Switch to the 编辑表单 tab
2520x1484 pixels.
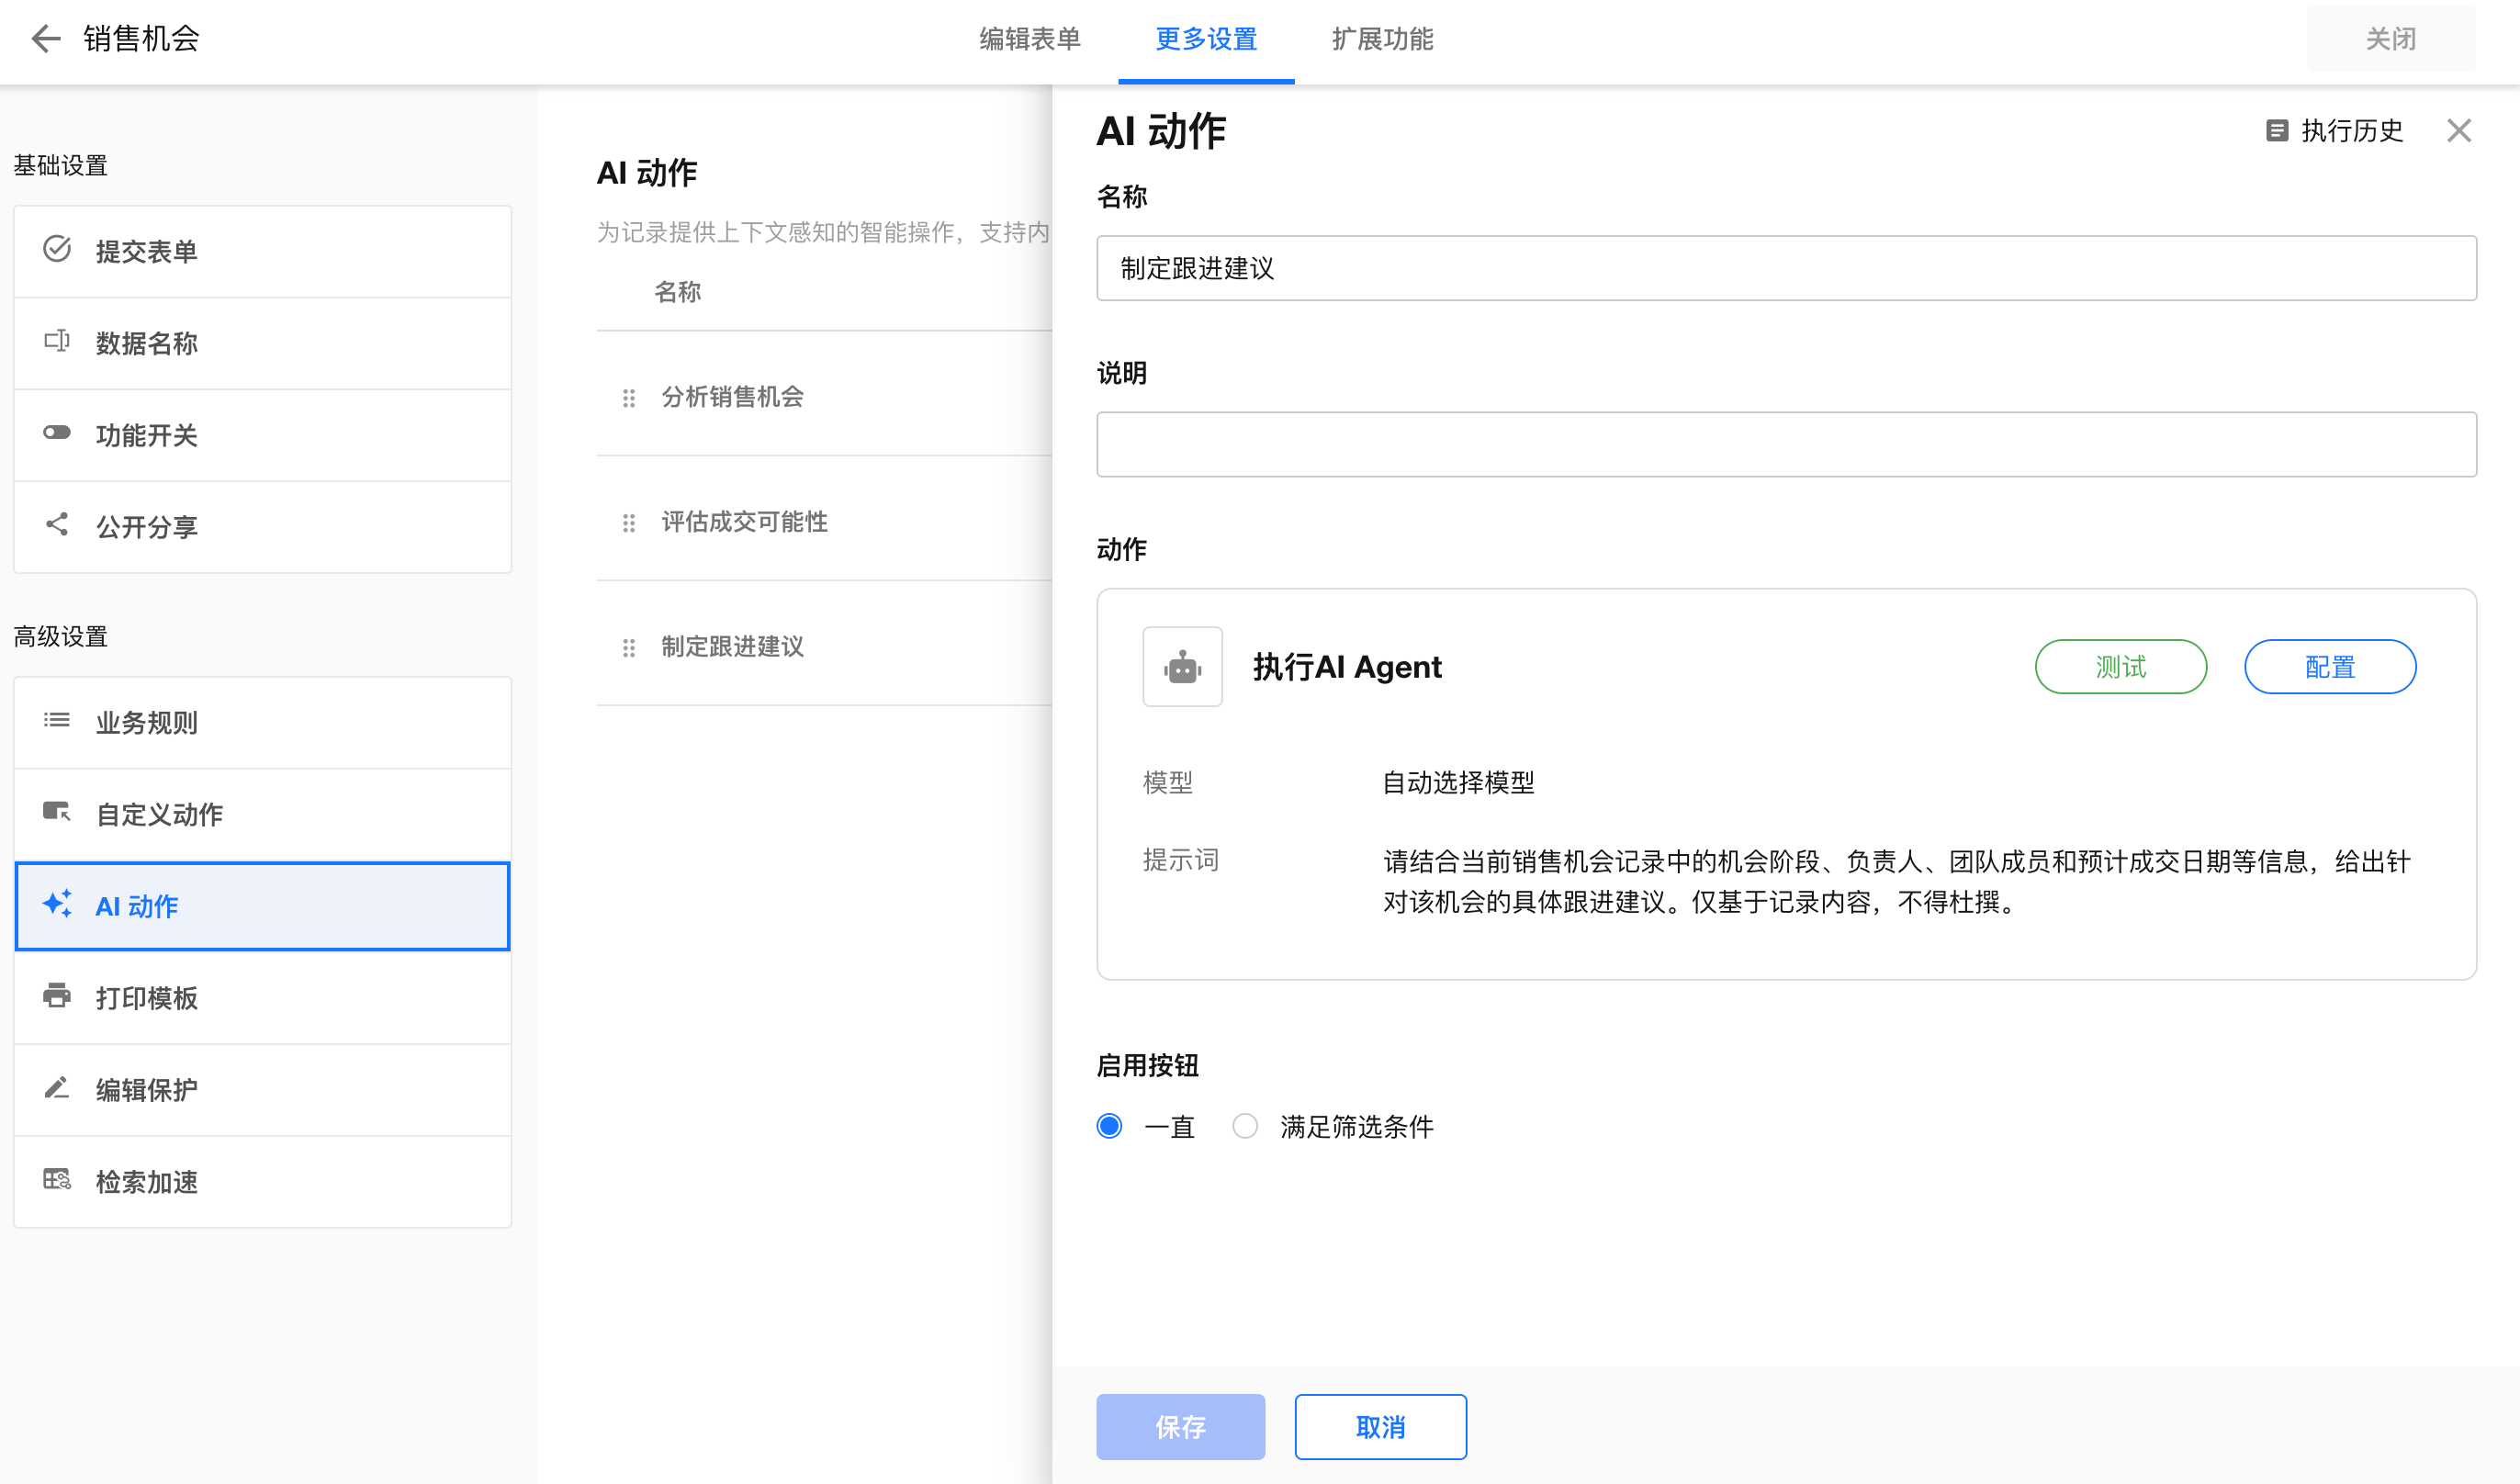[1029, 39]
